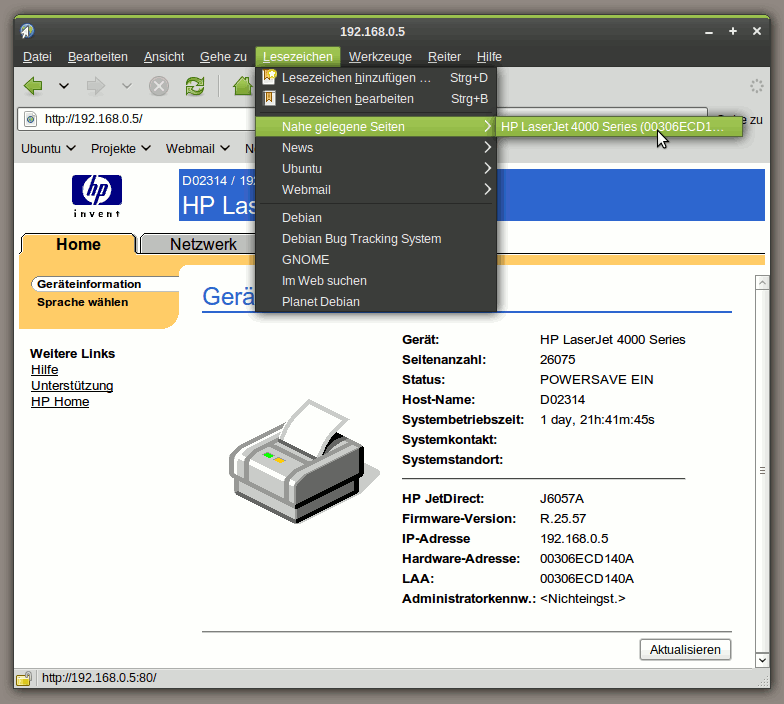Open the Hilfe link under Weitere Links

(x=44, y=370)
